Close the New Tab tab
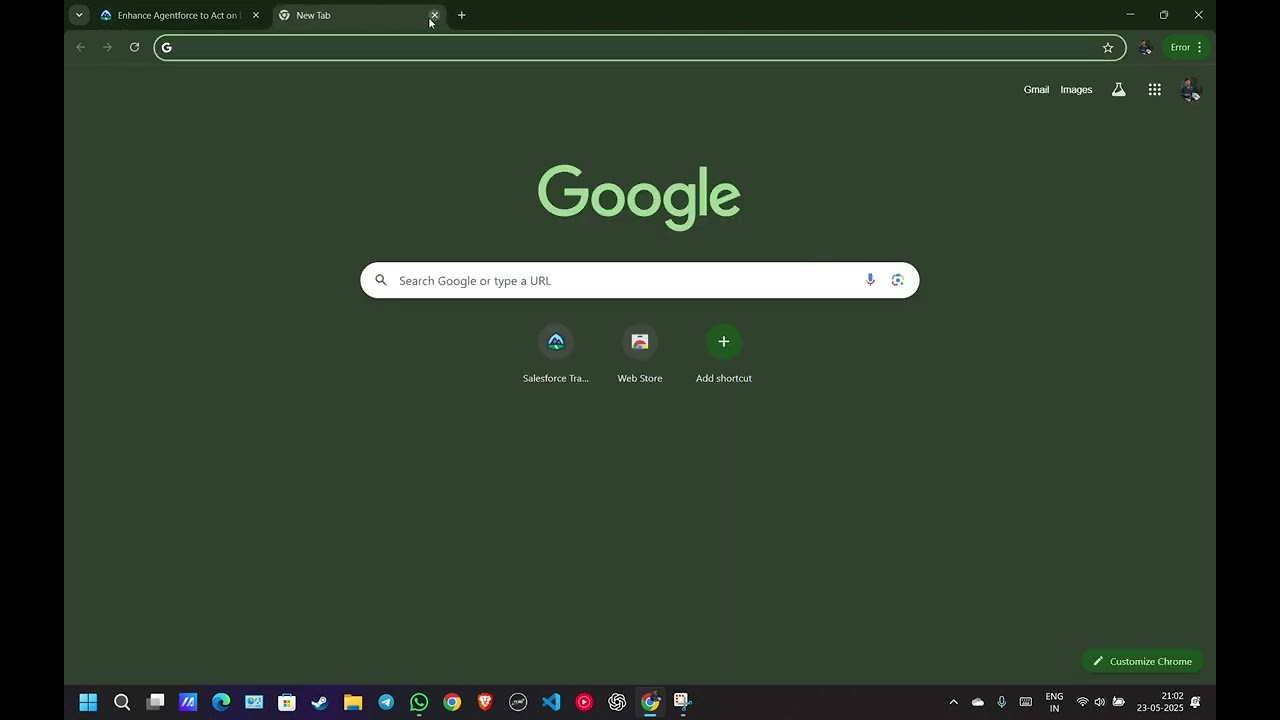 coord(434,15)
